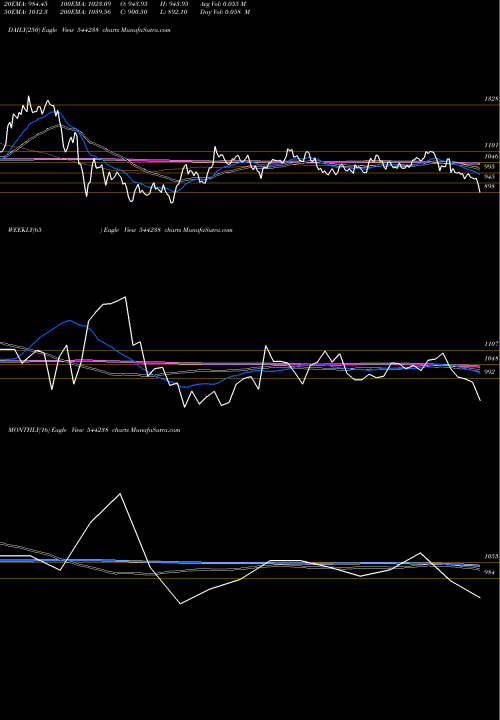The image size is (500, 720).
Task: Click the "Avg Vol" reading
Action: [223, 4]
